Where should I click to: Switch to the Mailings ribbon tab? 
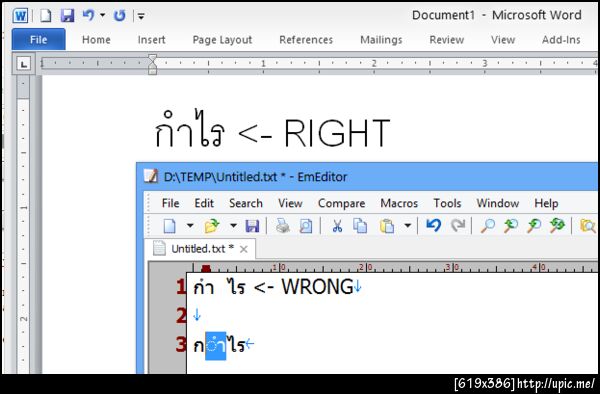381,40
